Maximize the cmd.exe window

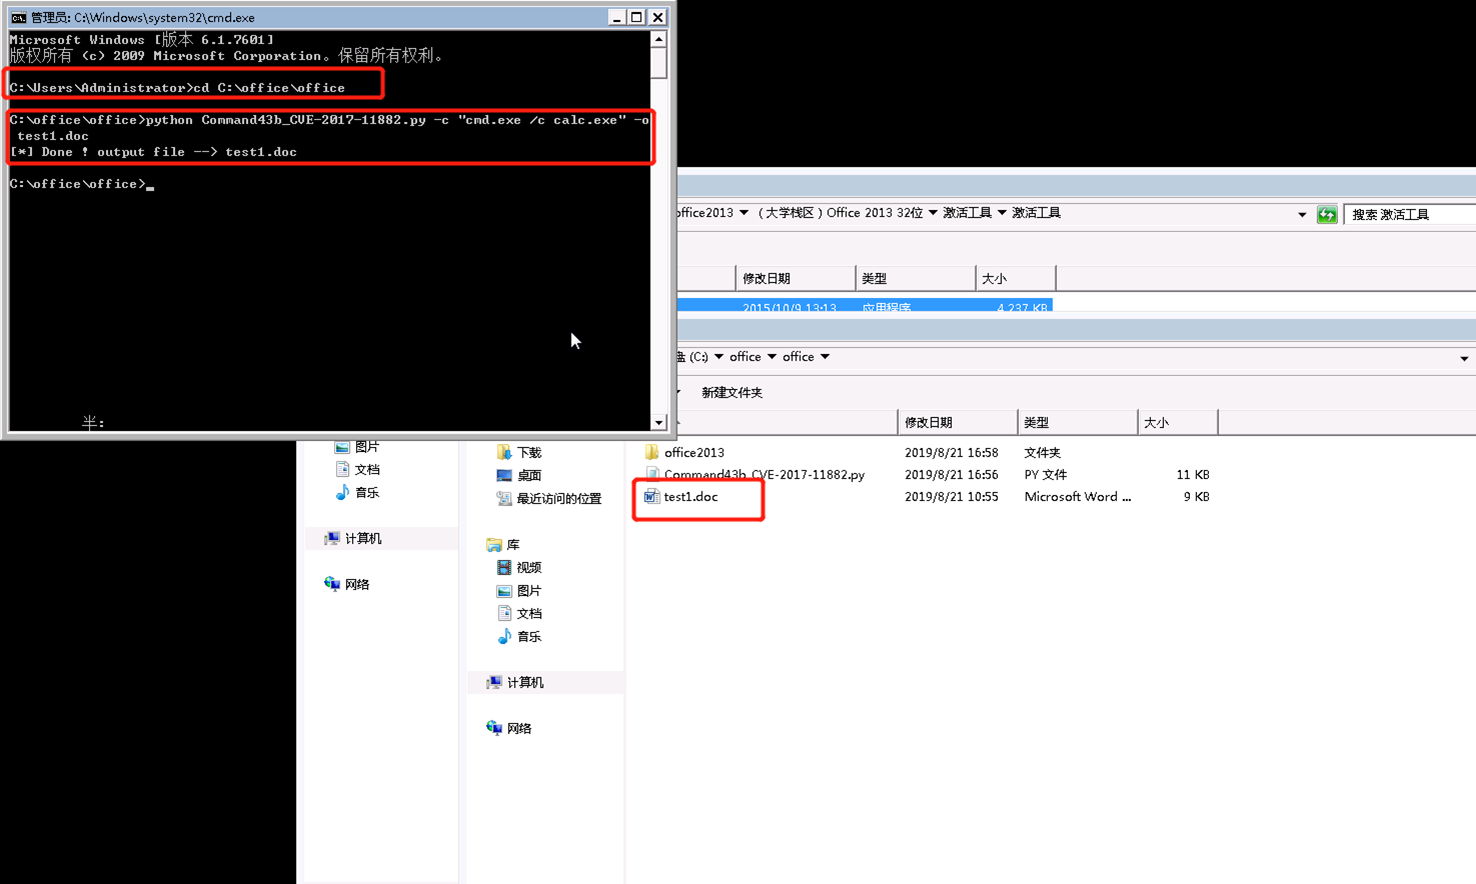click(x=636, y=17)
